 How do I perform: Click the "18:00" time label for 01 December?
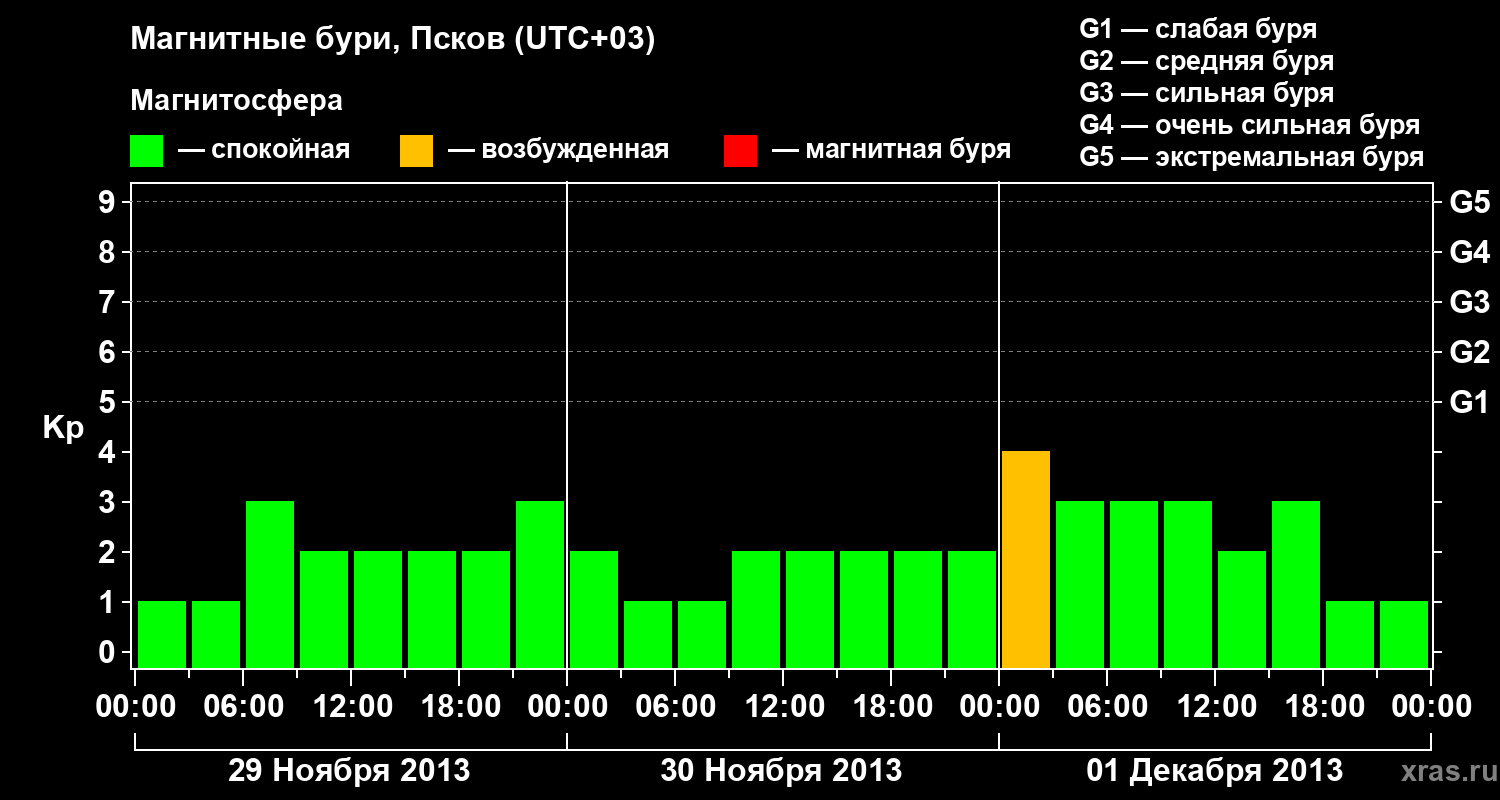[x=1323, y=707]
